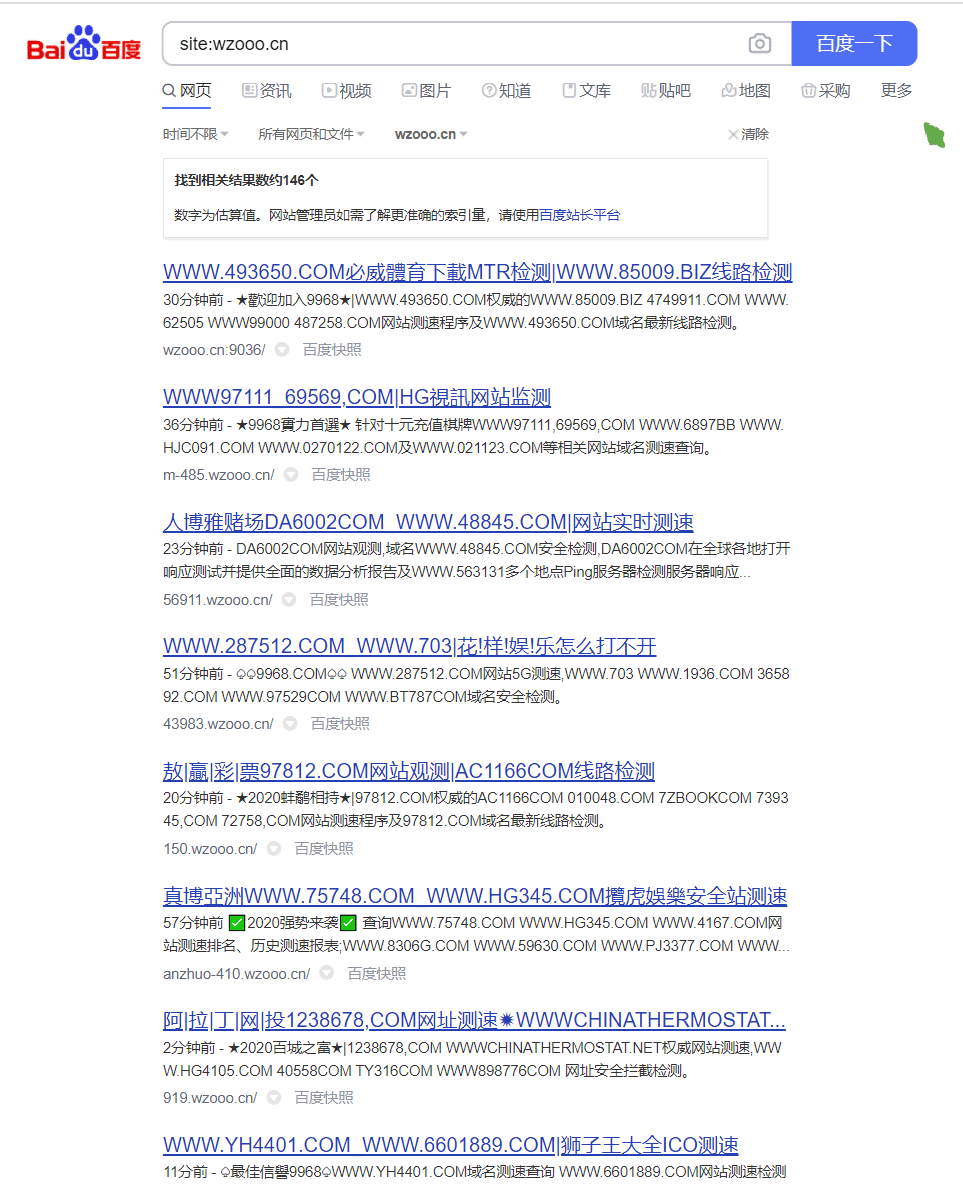
Task: Open the wzooo.cn site filter dropdown
Action: tap(429, 133)
